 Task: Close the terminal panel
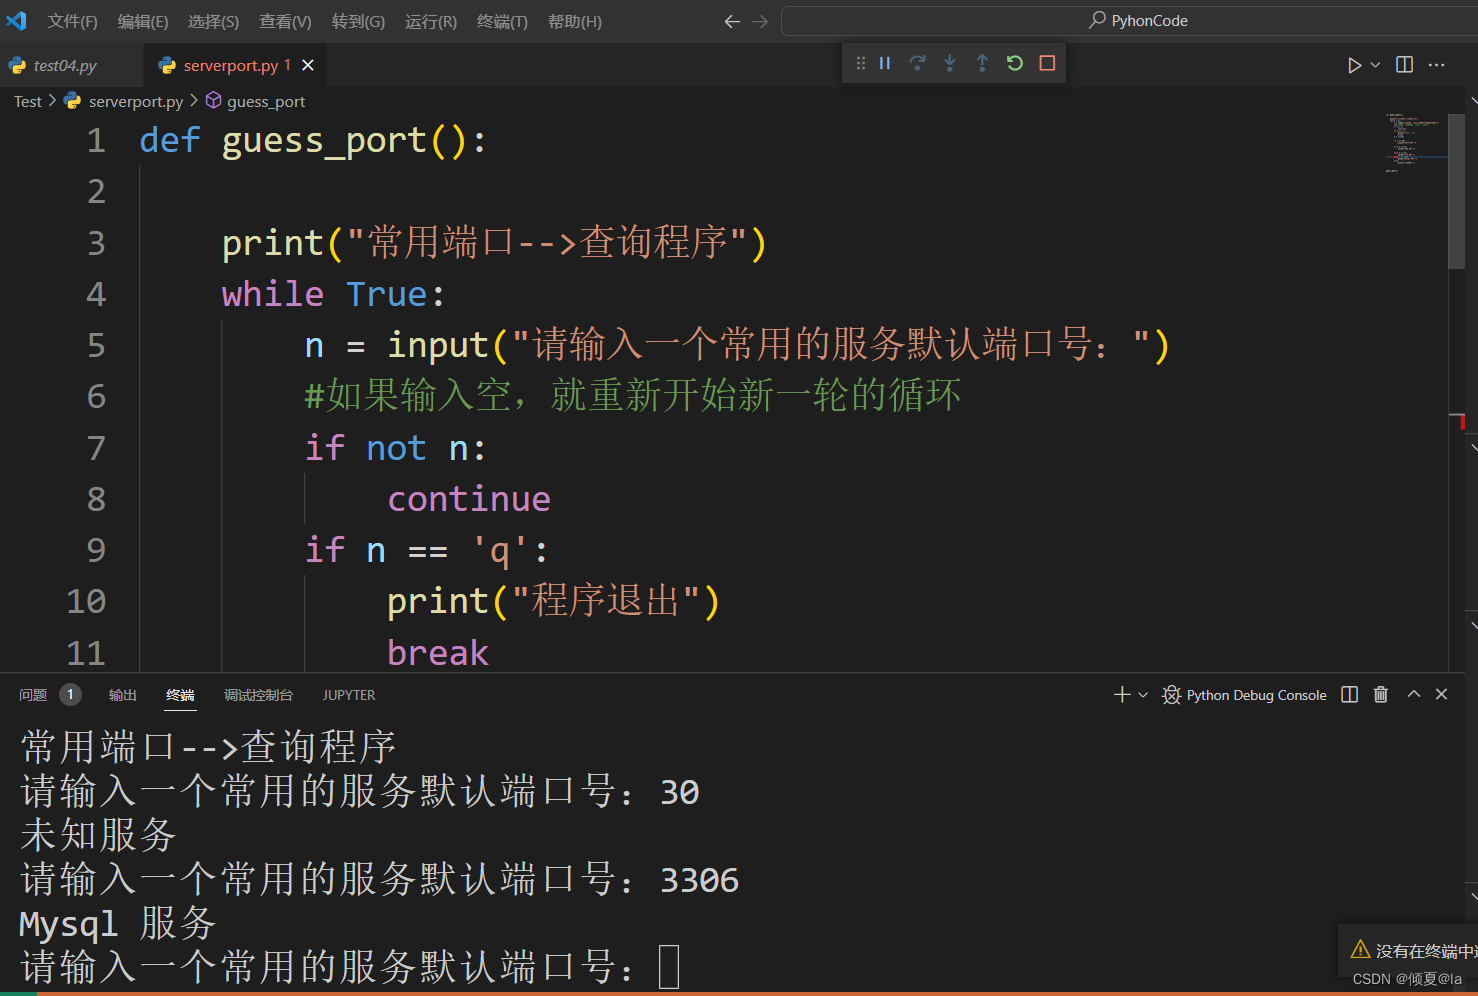pos(1441,694)
